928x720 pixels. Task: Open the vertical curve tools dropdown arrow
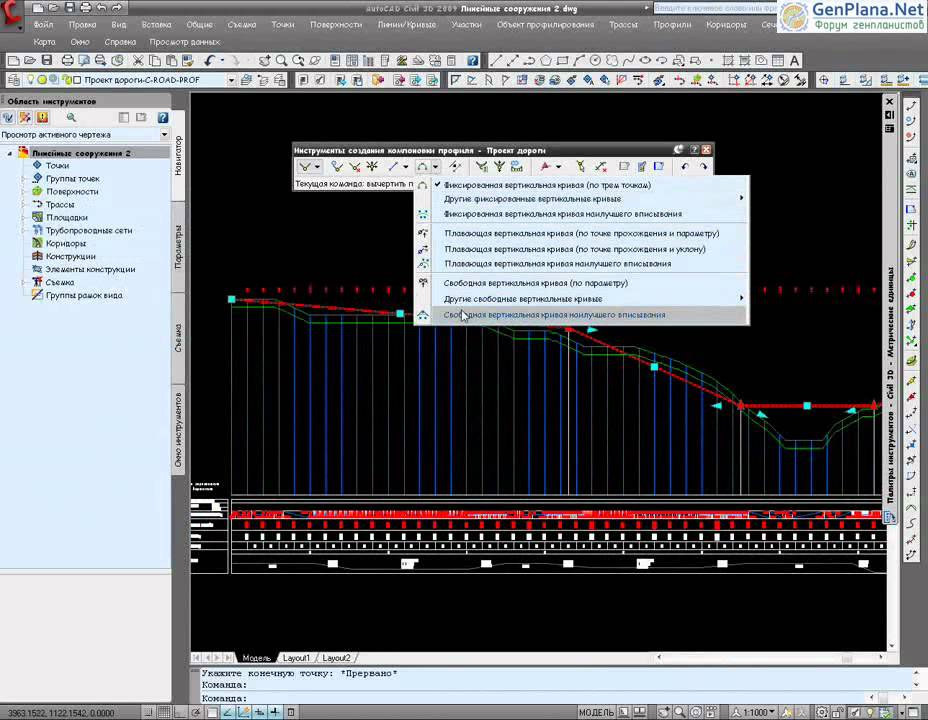[x=435, y=167]
